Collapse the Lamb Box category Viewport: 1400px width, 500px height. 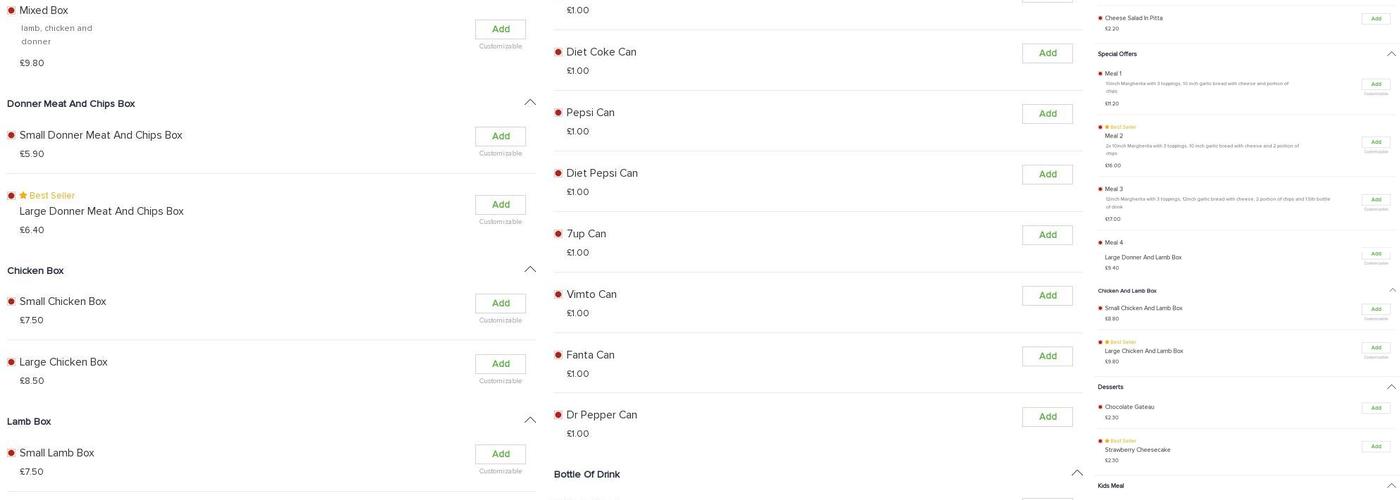(x=530, y=421)
